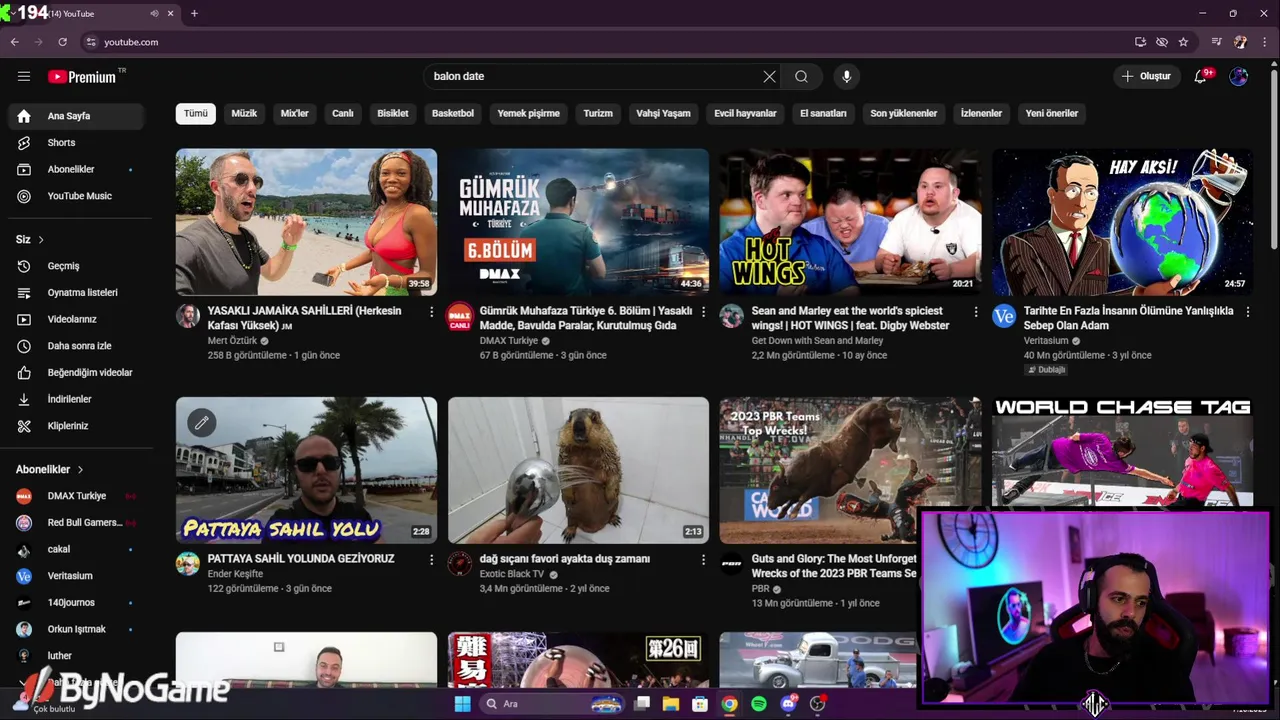Select the Basketbol filter chip

click(453, 113)
